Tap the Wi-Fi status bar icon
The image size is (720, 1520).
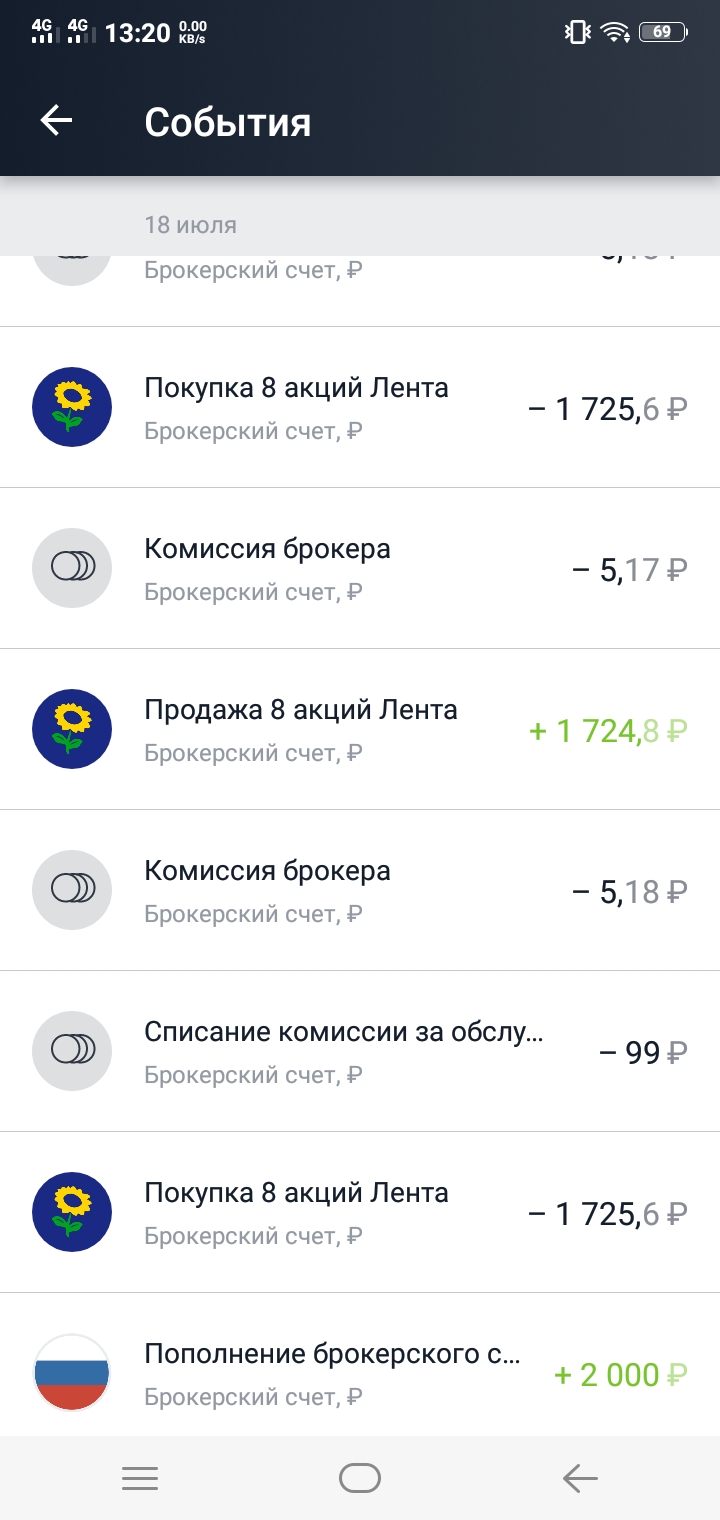[615, 32]
